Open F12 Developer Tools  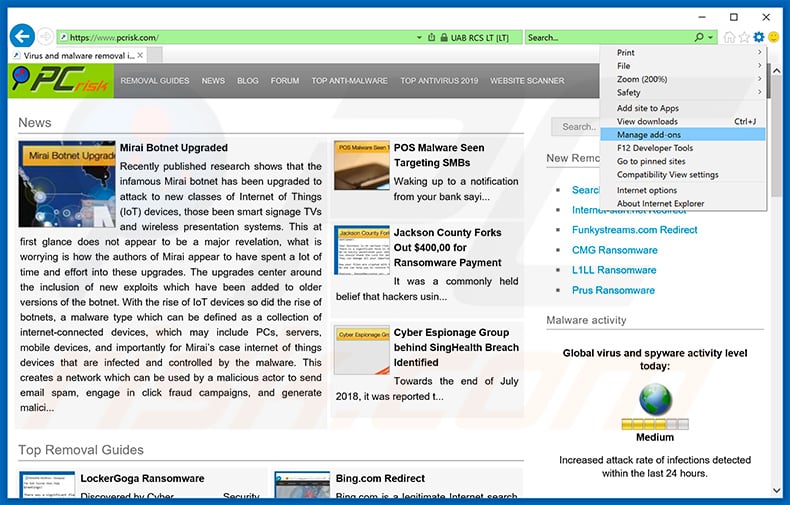[x=683, y=148]
